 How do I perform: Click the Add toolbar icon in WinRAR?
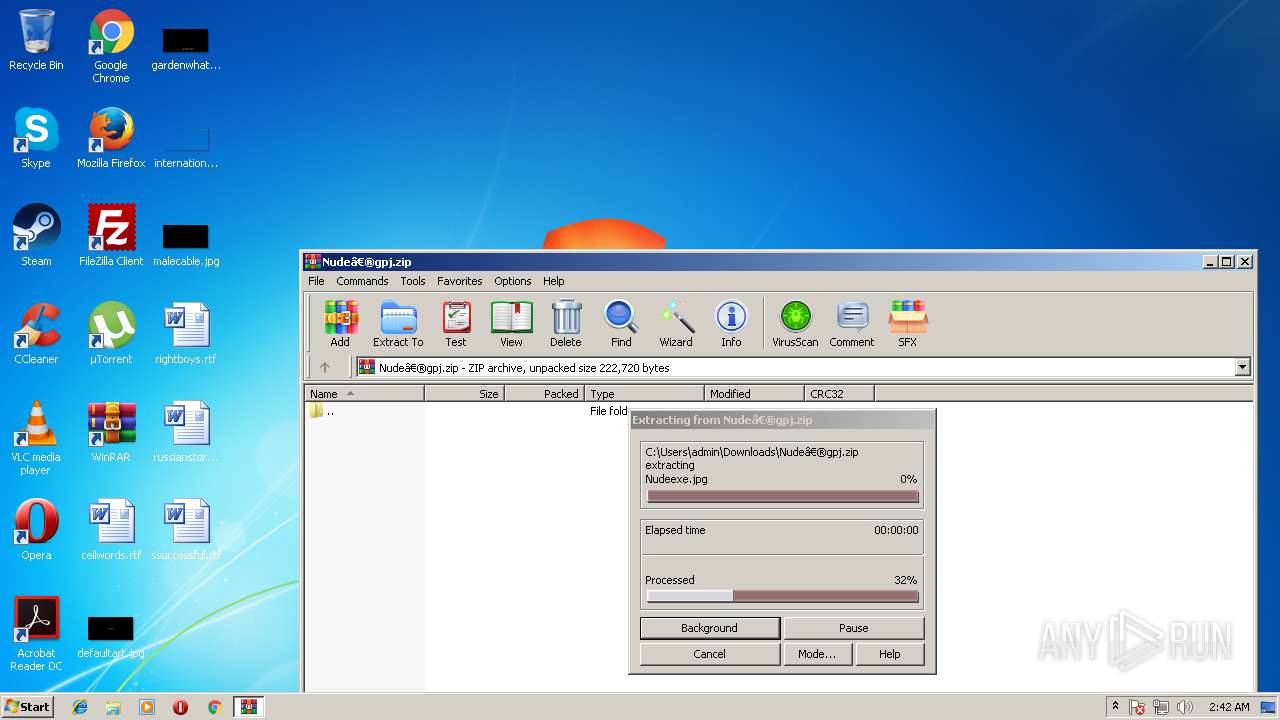pyautogui.click(x=340, y=324)
